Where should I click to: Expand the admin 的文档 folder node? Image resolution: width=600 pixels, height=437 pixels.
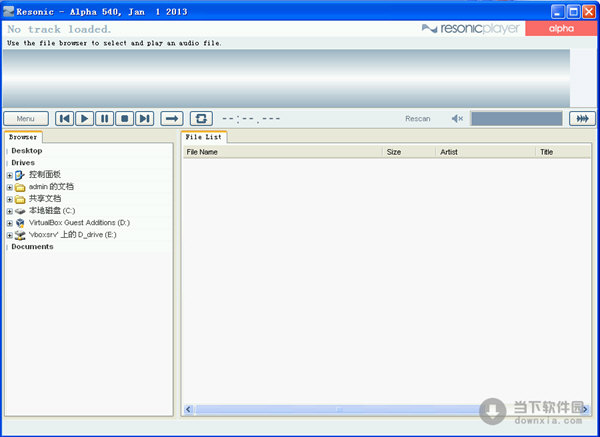coord(10,188)
